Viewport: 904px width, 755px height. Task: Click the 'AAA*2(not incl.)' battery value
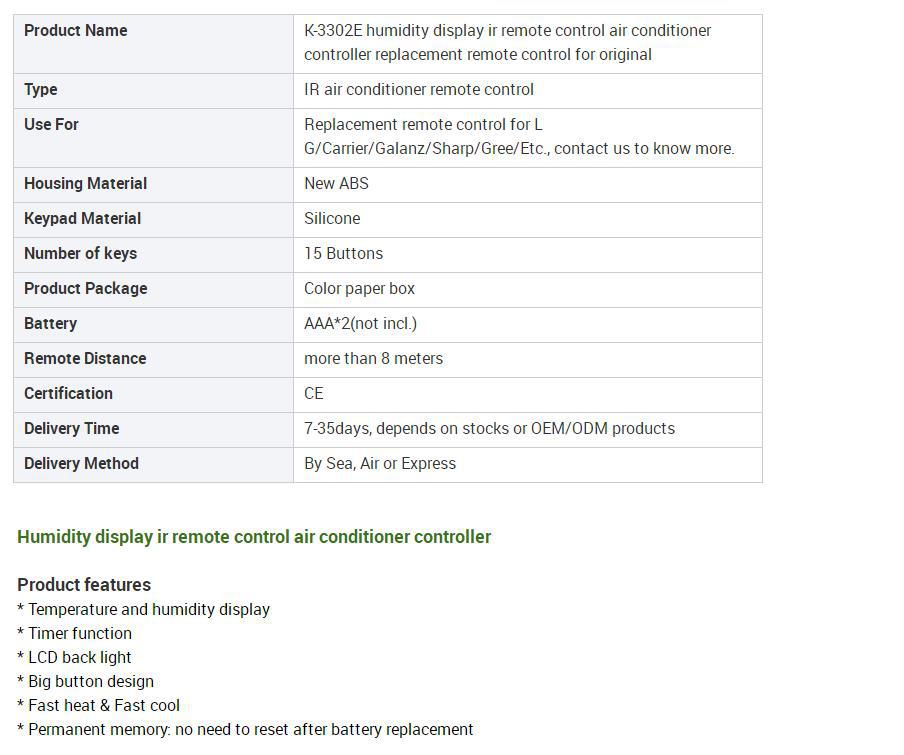coord(360,323)
